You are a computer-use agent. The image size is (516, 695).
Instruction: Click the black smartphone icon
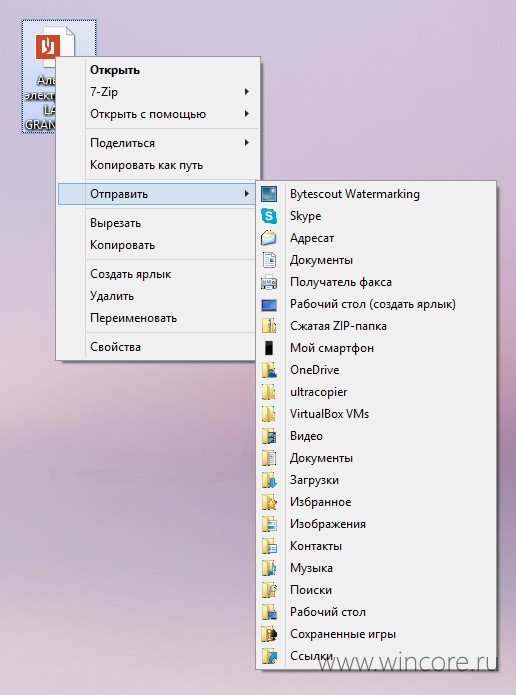(269, 348)
